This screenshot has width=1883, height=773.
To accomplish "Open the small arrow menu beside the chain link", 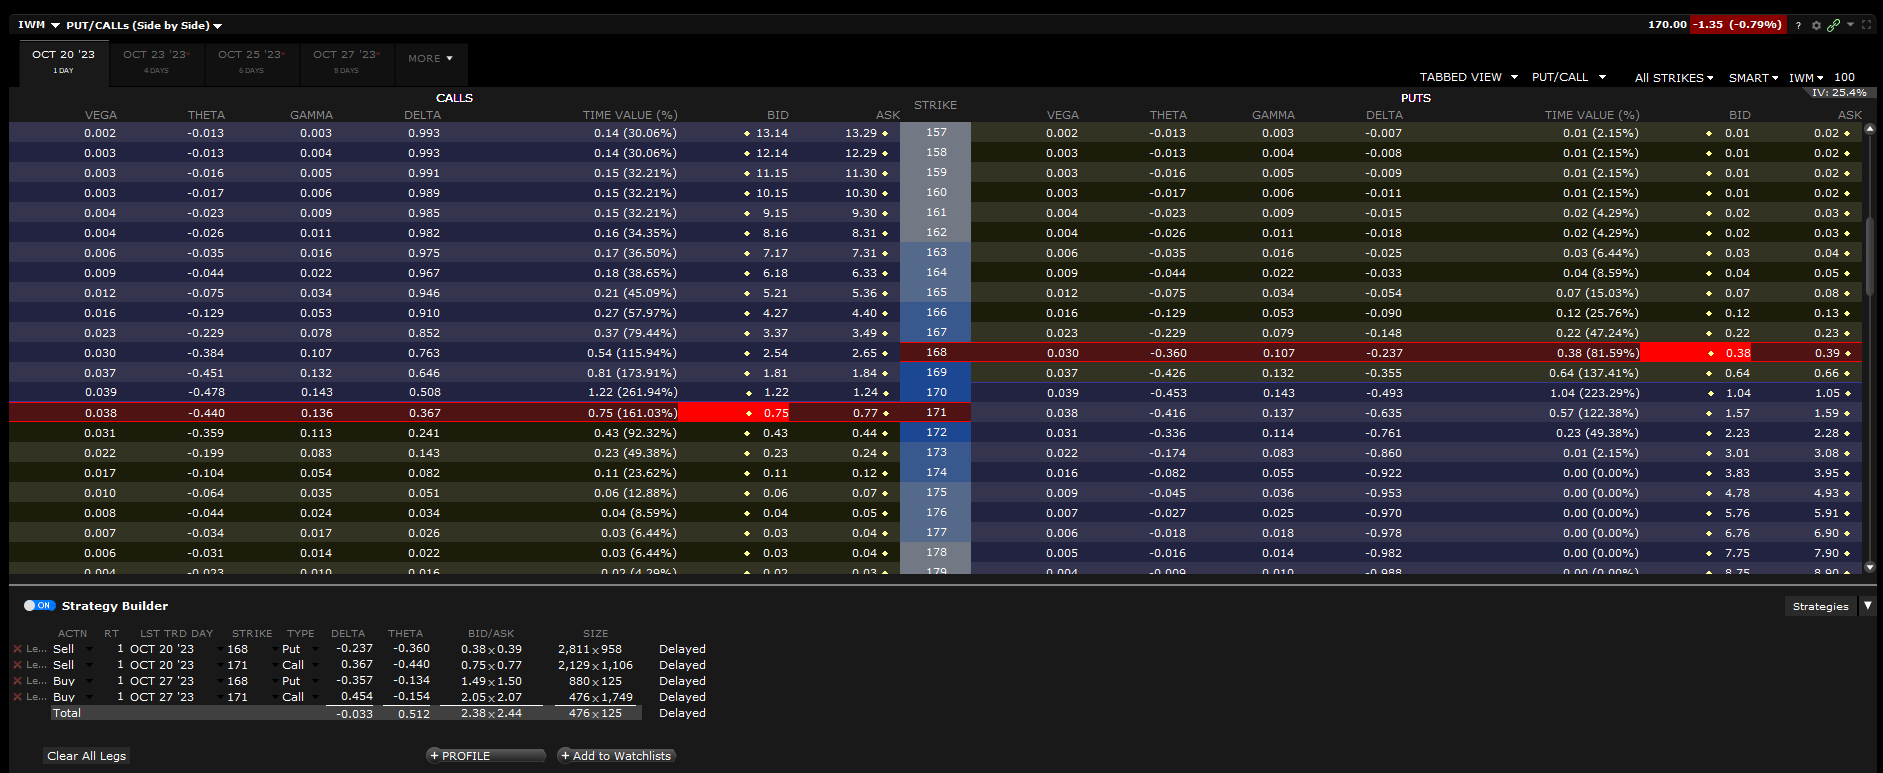I will pyautogui.click(x=1850, y=24).
